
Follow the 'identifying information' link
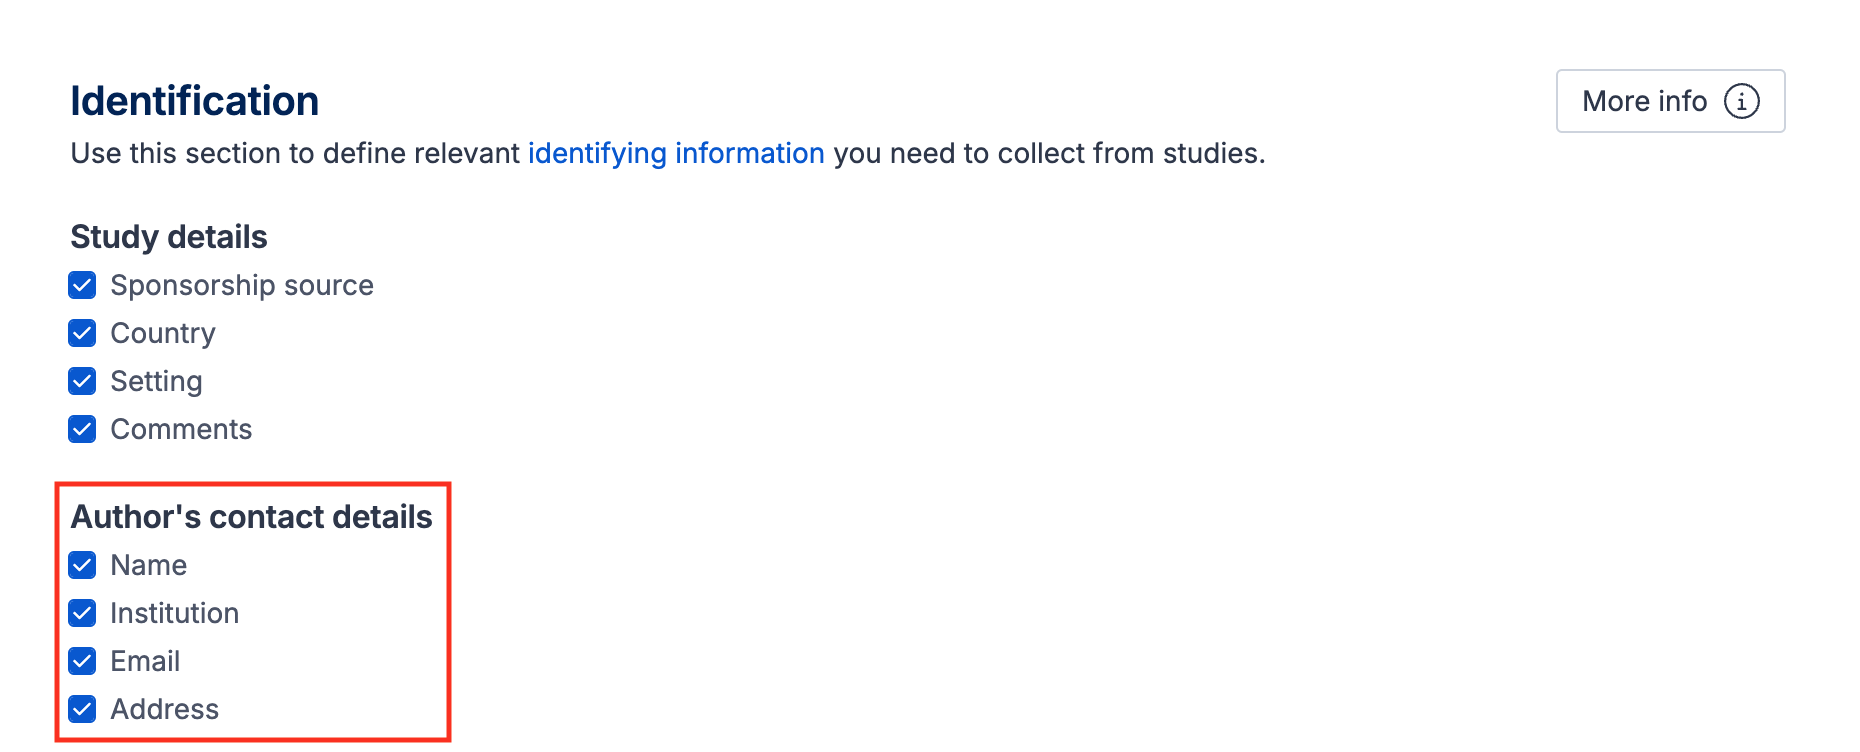676,153
